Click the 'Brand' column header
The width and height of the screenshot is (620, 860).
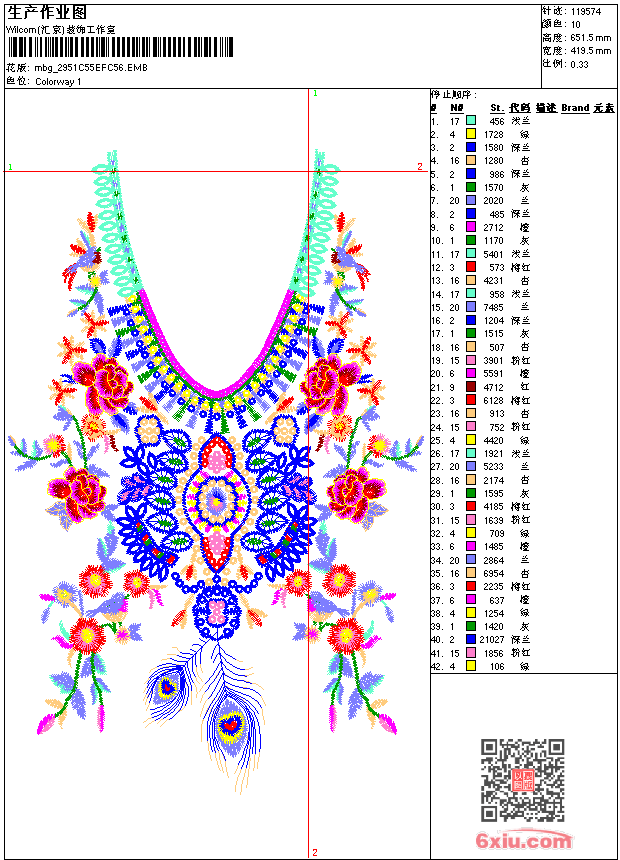point(575,108)
